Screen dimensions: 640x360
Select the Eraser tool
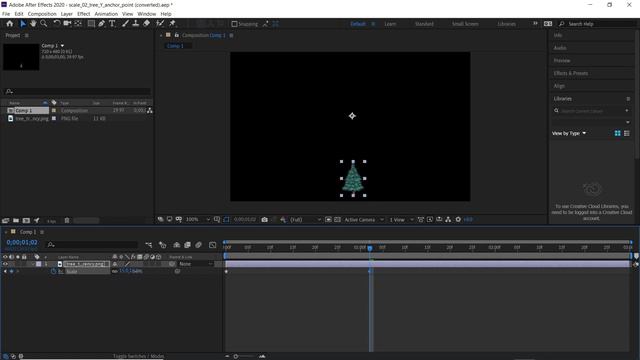coord(147,24)
